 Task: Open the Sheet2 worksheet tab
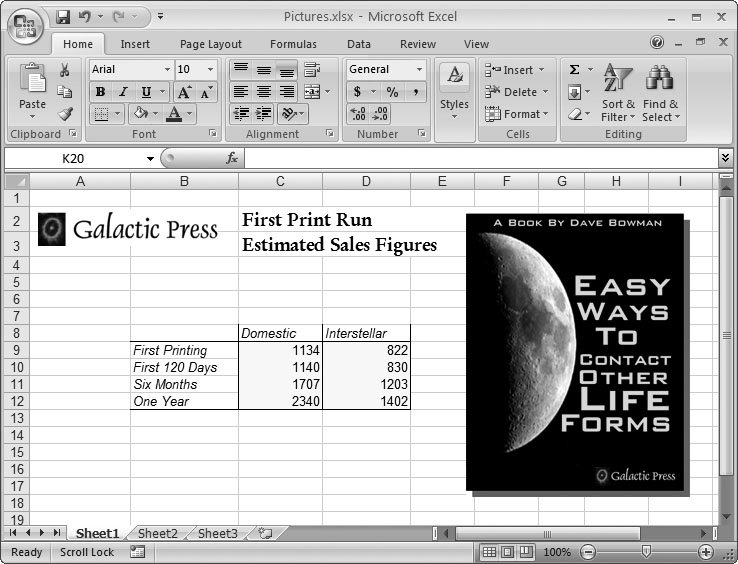coord(157,534)
